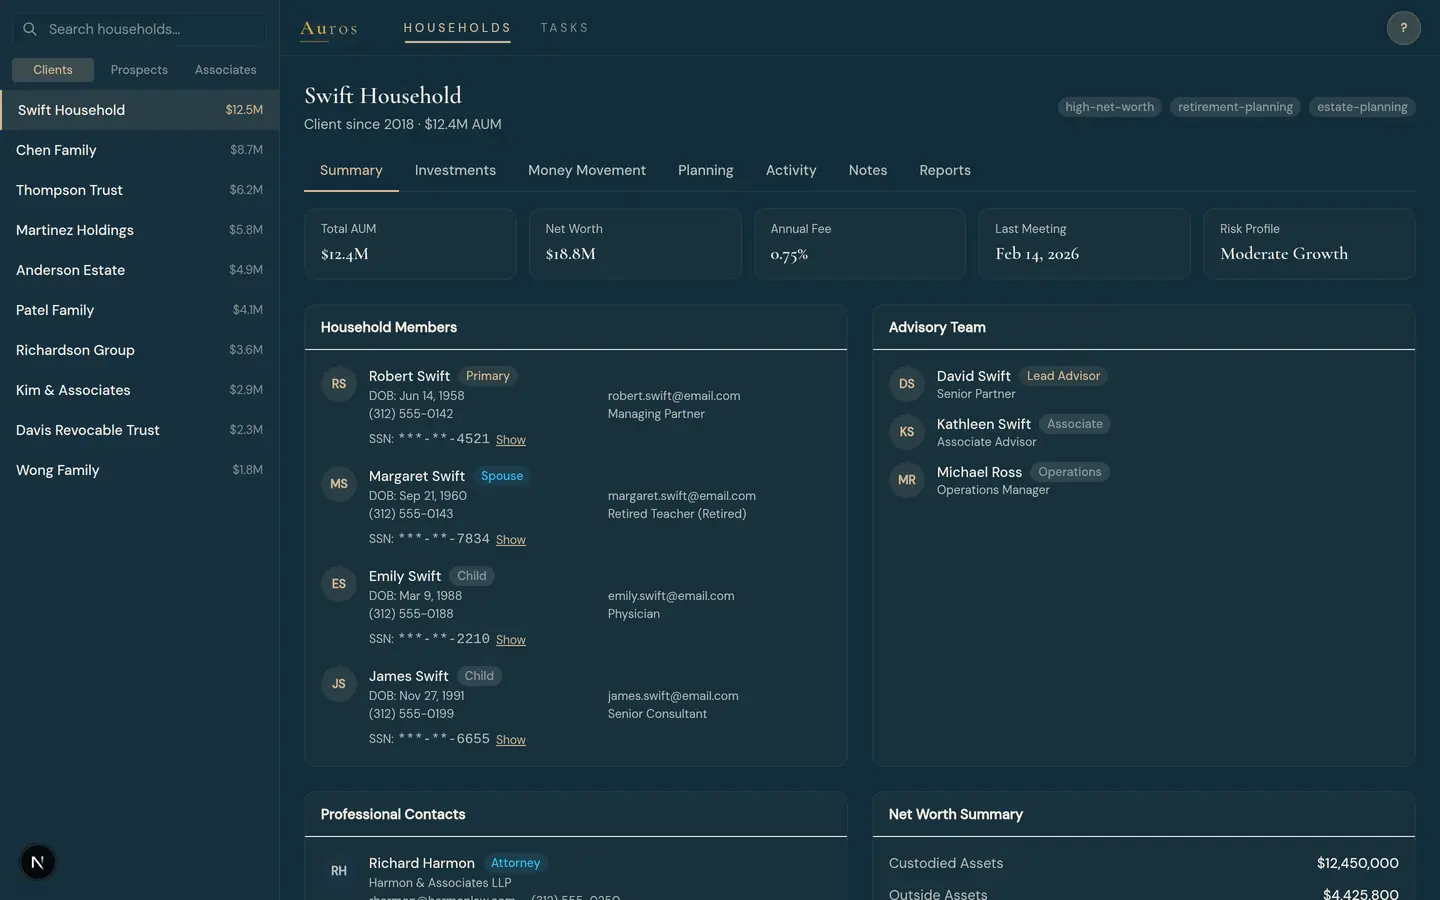The width and height of the screenshot is (1440, 900).
Task: Click James Swift's JS avatar
Action: pyautogui.click(x=339, y=684)
